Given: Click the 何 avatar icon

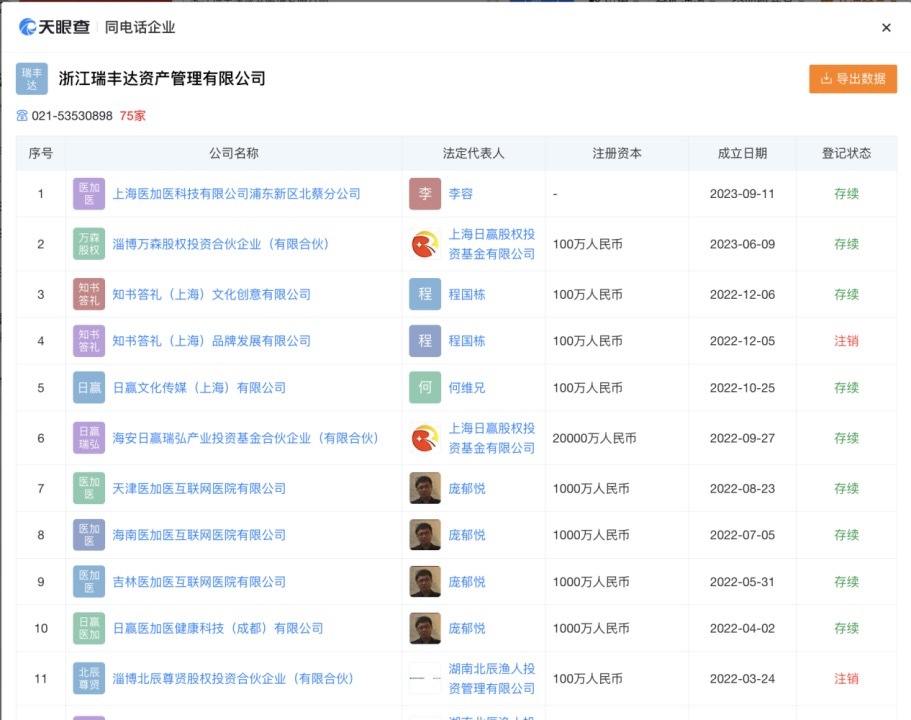Looking at the screenshot, I should click(425, 388).
